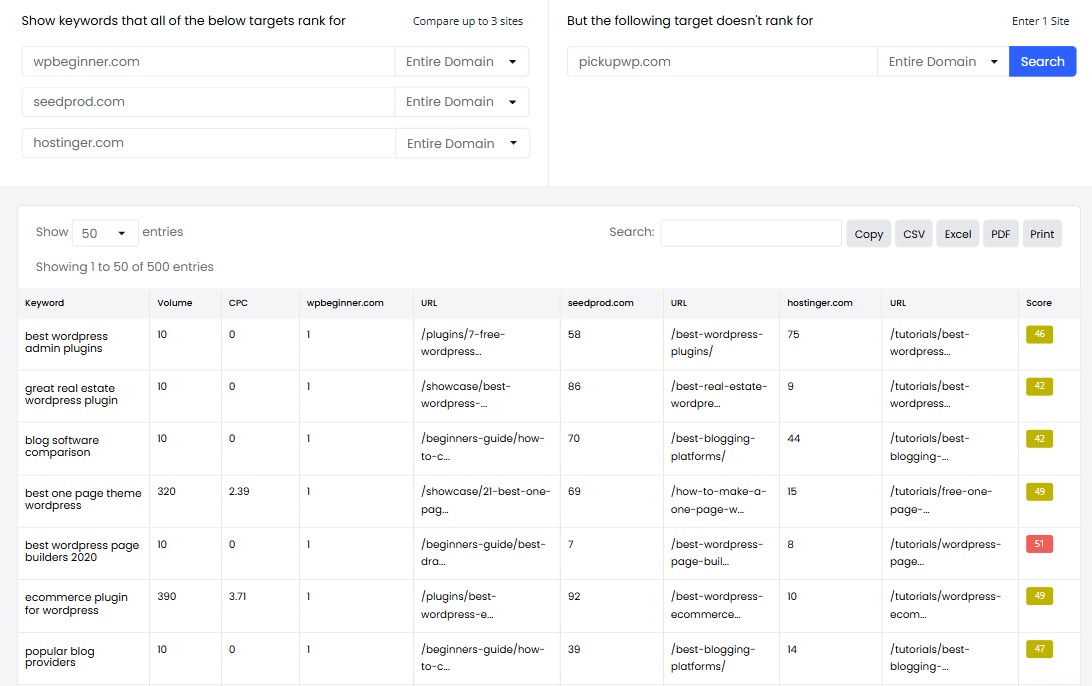This screenshot has height=686, width=1092.
Task: Click URL '/plugins/best-wordpress-e...'
Action: [x=458, y=605]
